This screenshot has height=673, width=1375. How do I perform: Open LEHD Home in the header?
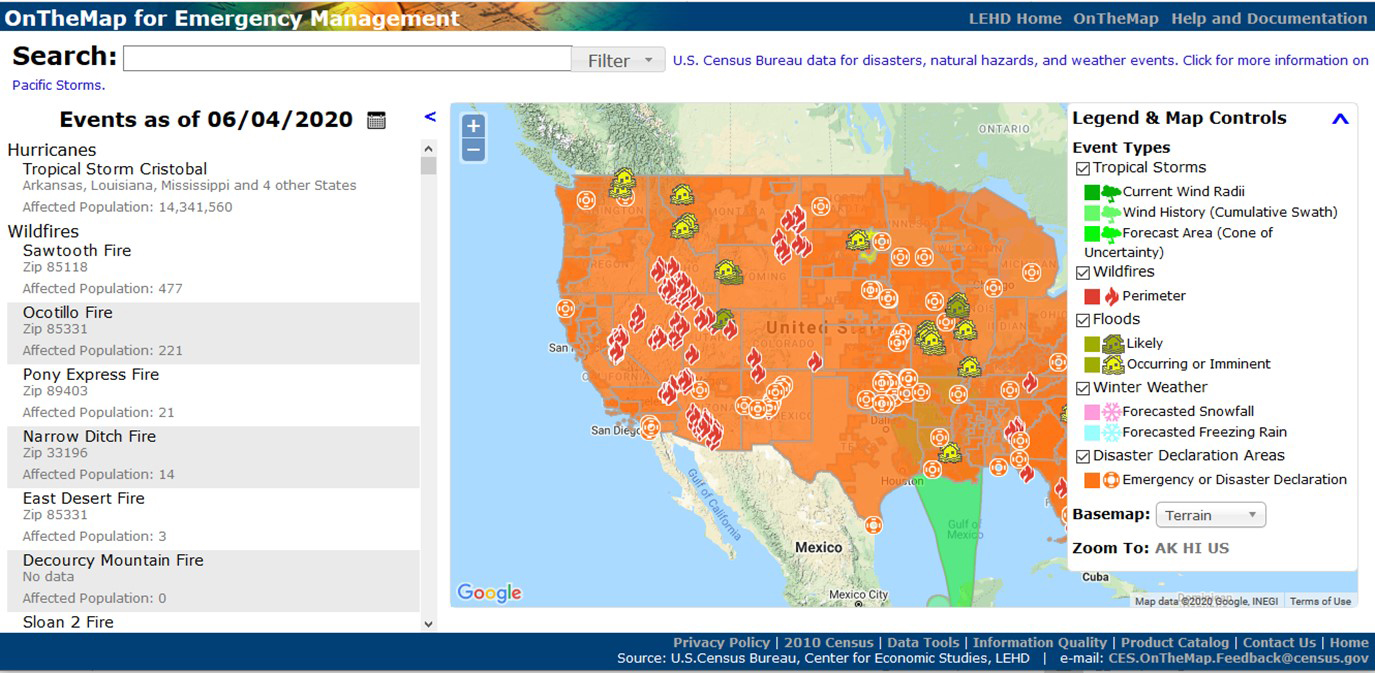1015,18
